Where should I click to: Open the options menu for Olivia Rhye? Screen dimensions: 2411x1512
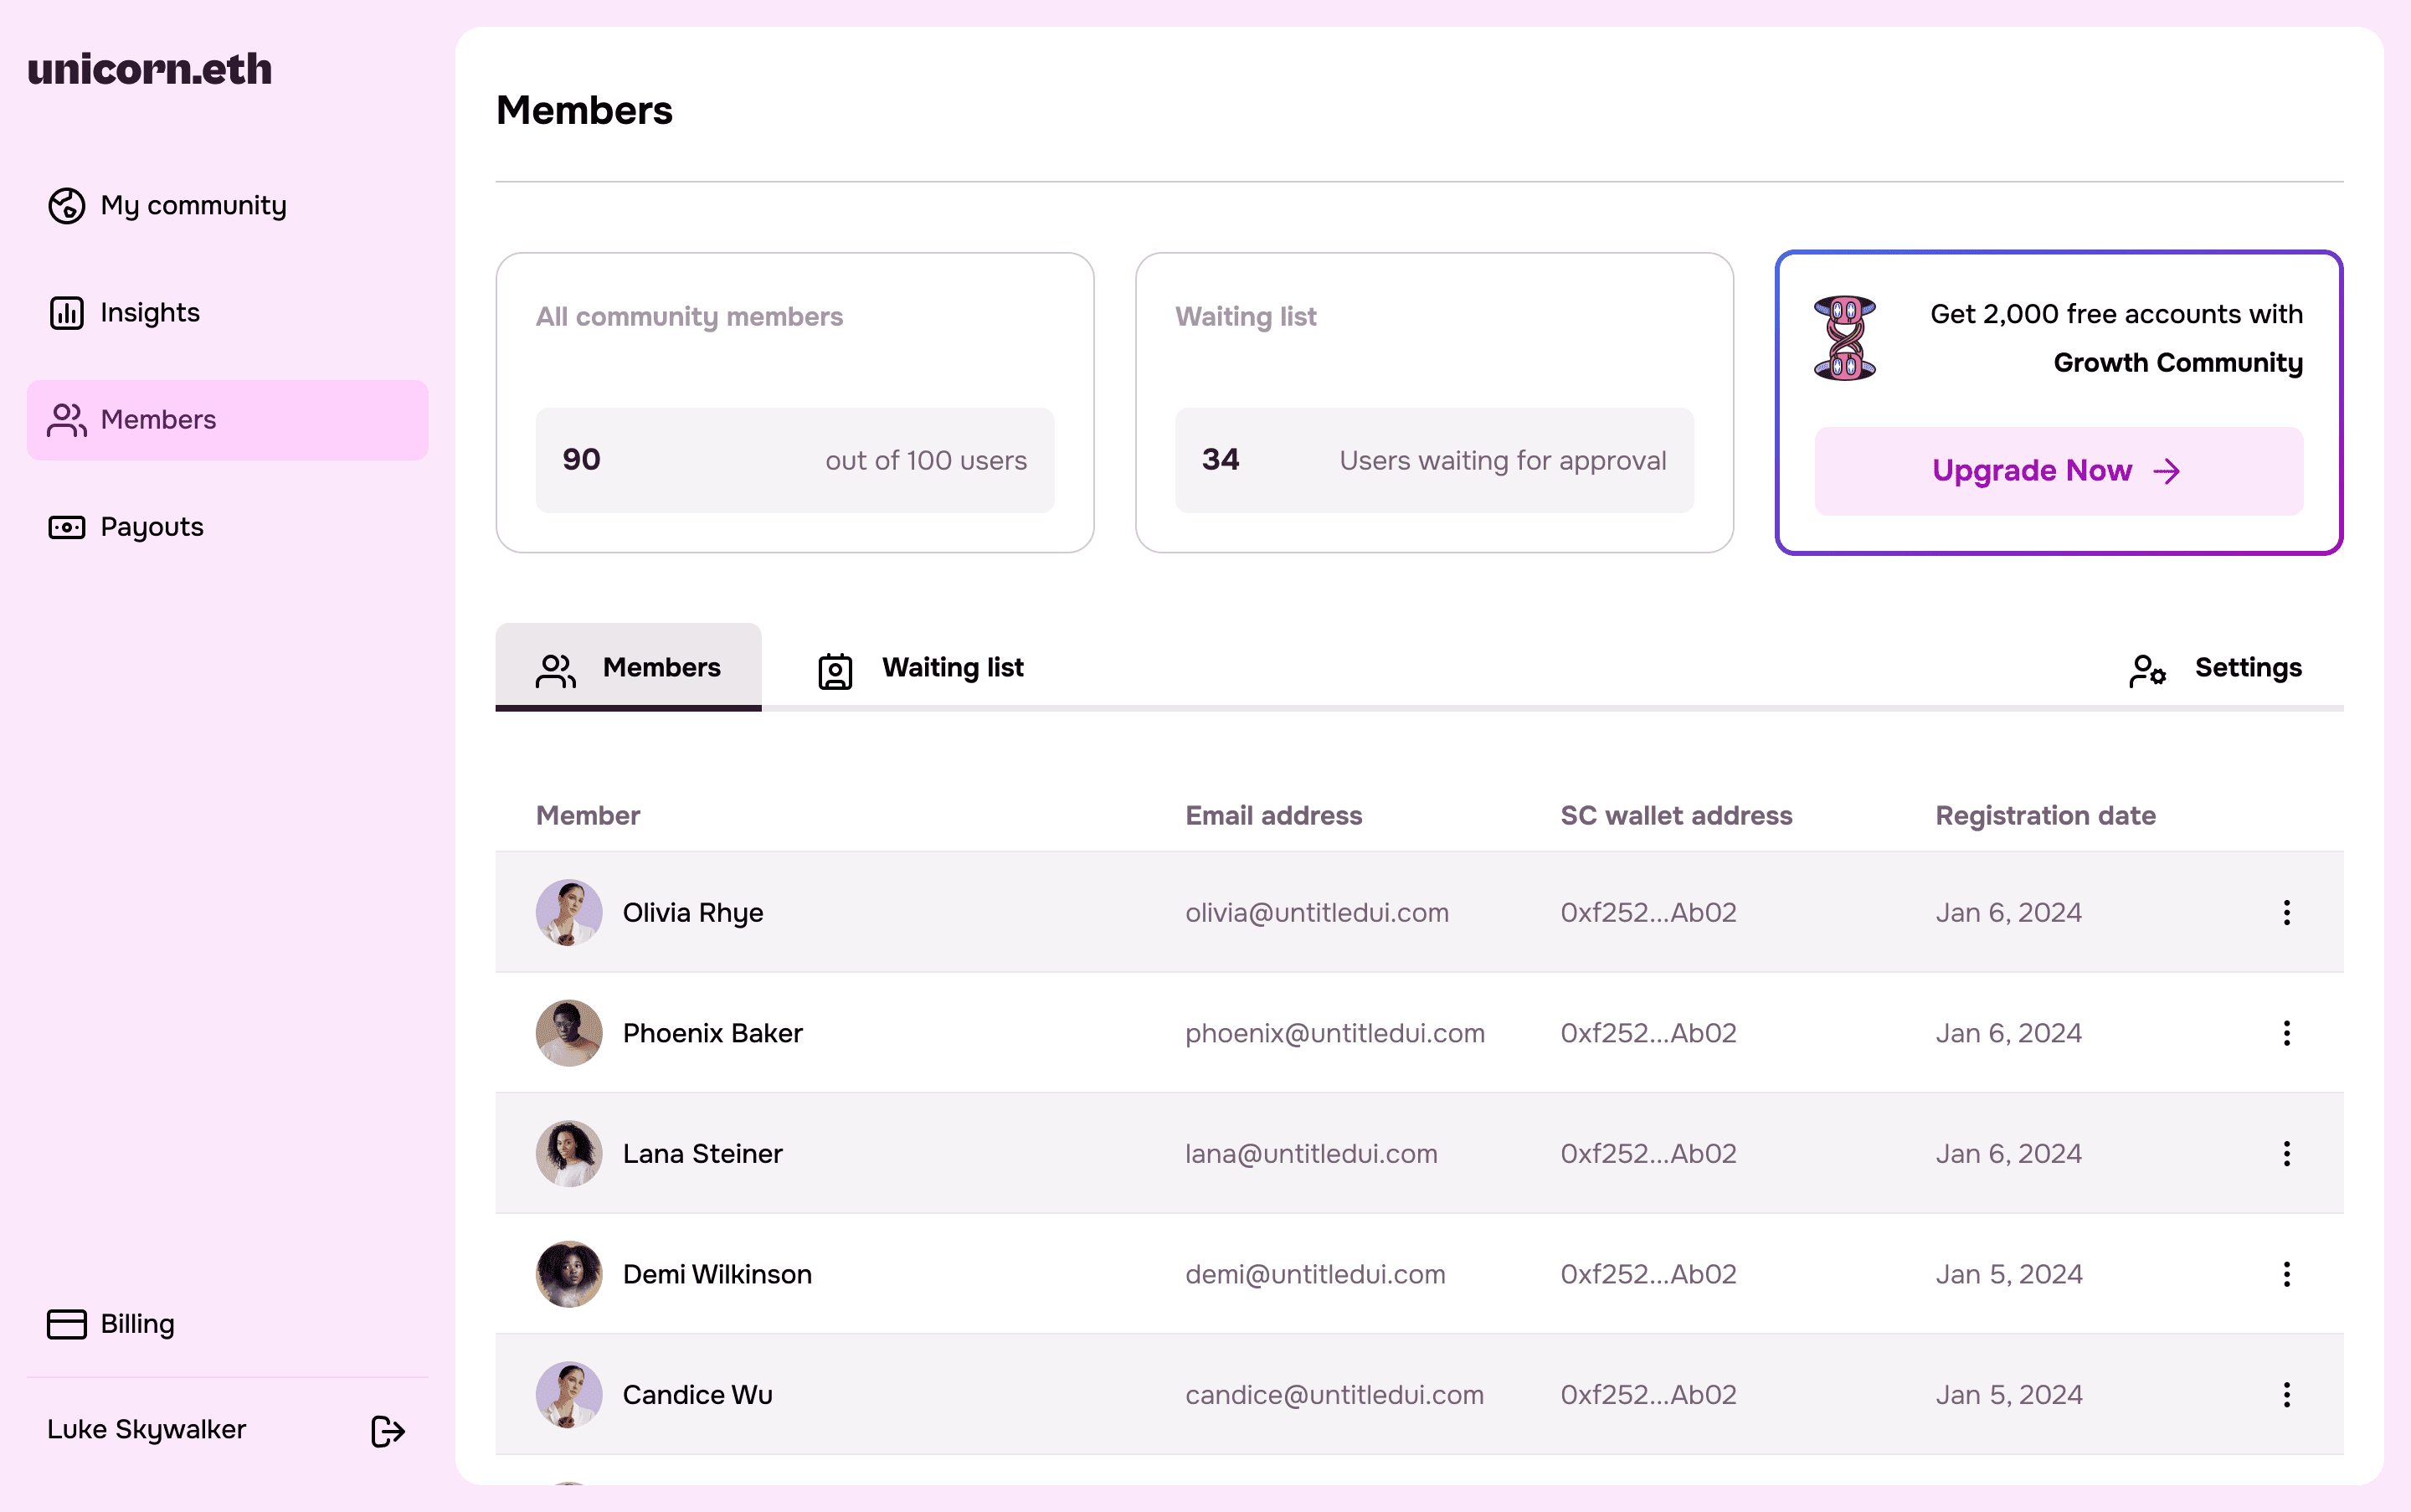coord(2287,912)
